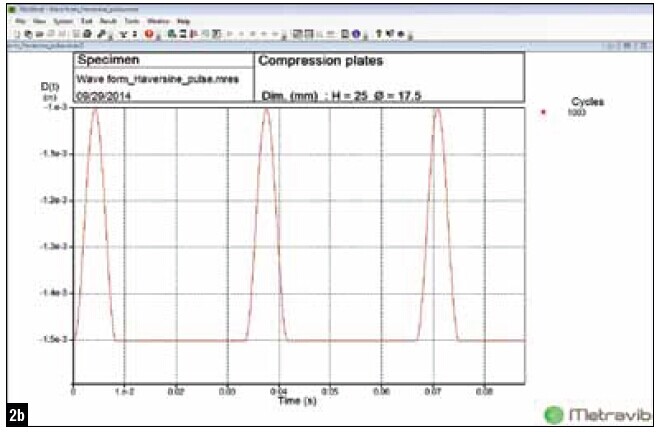Image resolution: width=661 pixels, height=434 pixels.
Task: Open the Help menu
Action: pyautogui.click(x=182, y=20)
